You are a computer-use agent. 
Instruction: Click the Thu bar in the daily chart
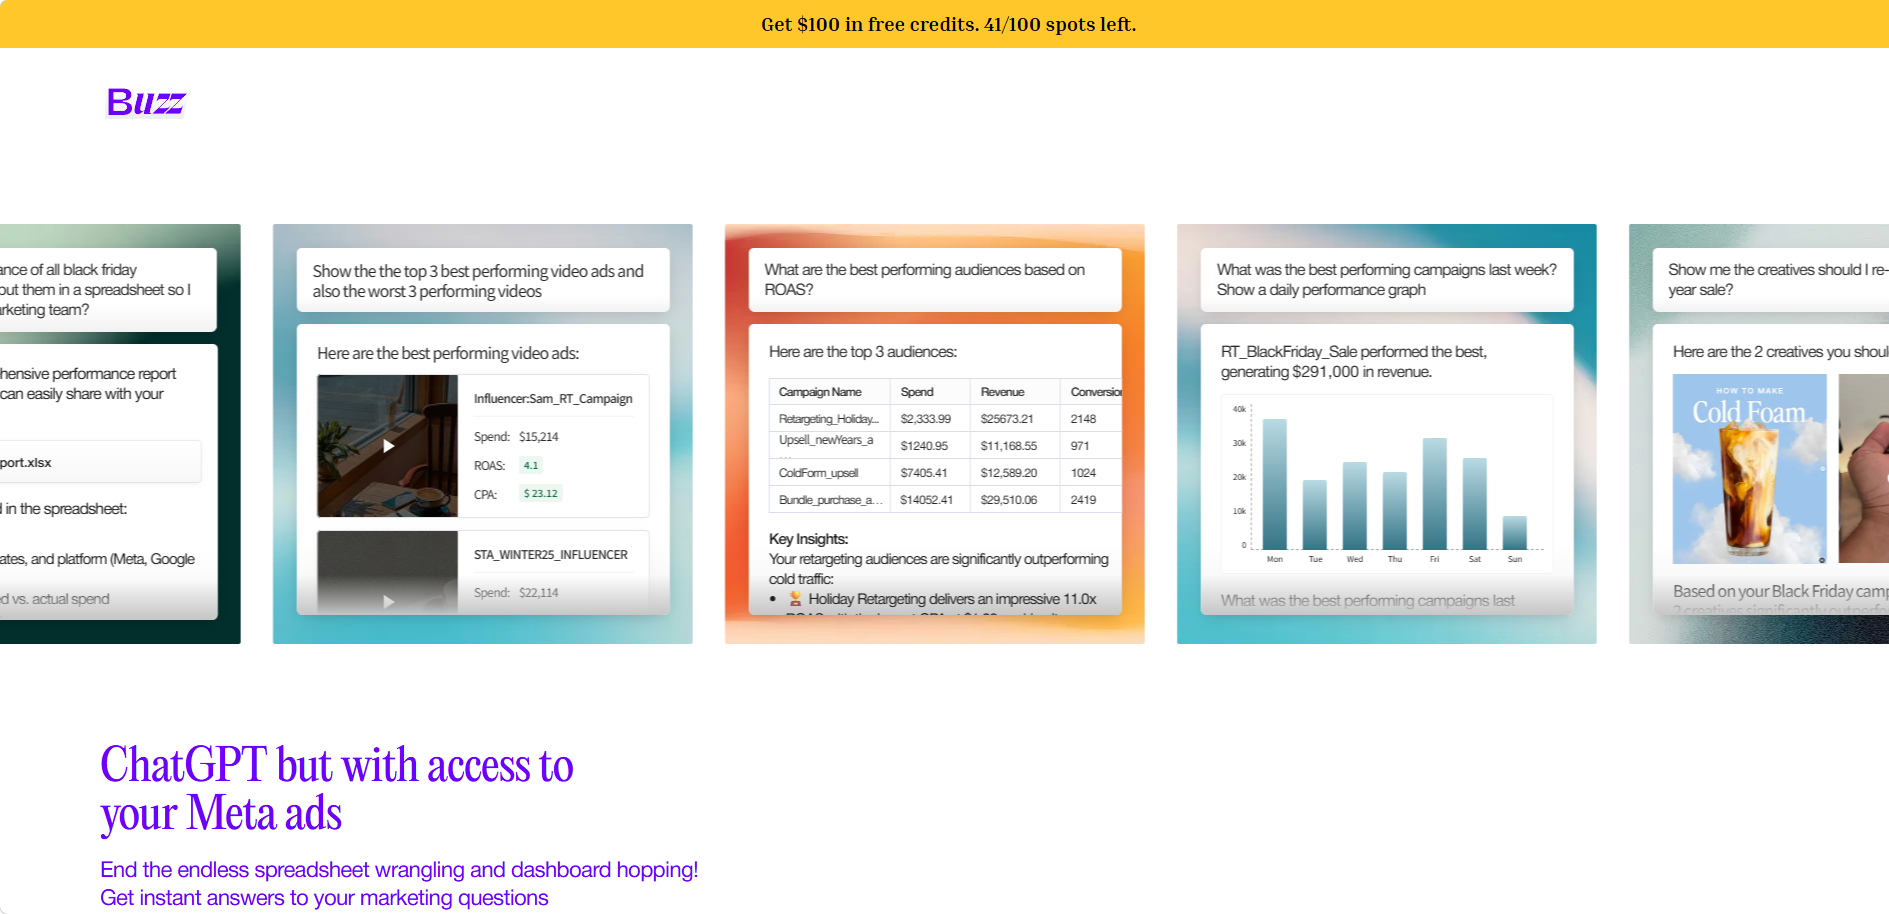click(1395, 511)
